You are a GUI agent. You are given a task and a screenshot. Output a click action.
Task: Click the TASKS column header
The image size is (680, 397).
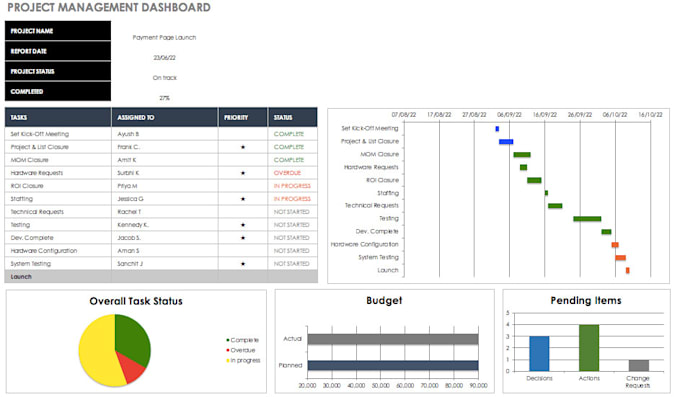point(58,117)
